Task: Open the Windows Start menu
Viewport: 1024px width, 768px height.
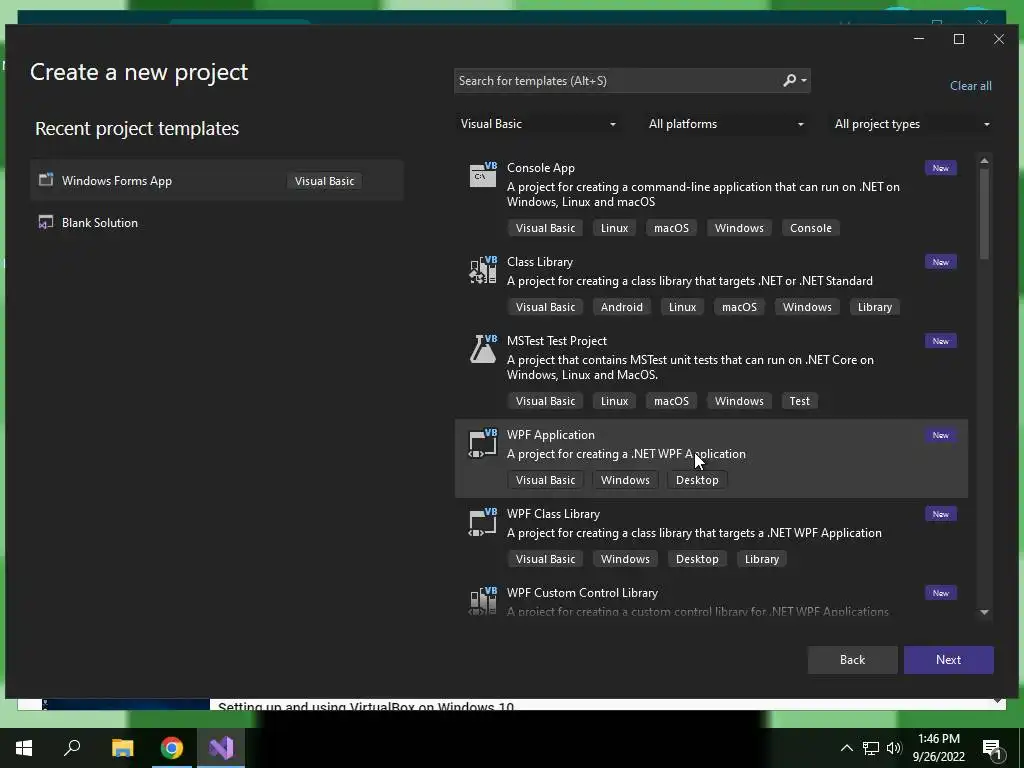Action: [x=24, y=748]
